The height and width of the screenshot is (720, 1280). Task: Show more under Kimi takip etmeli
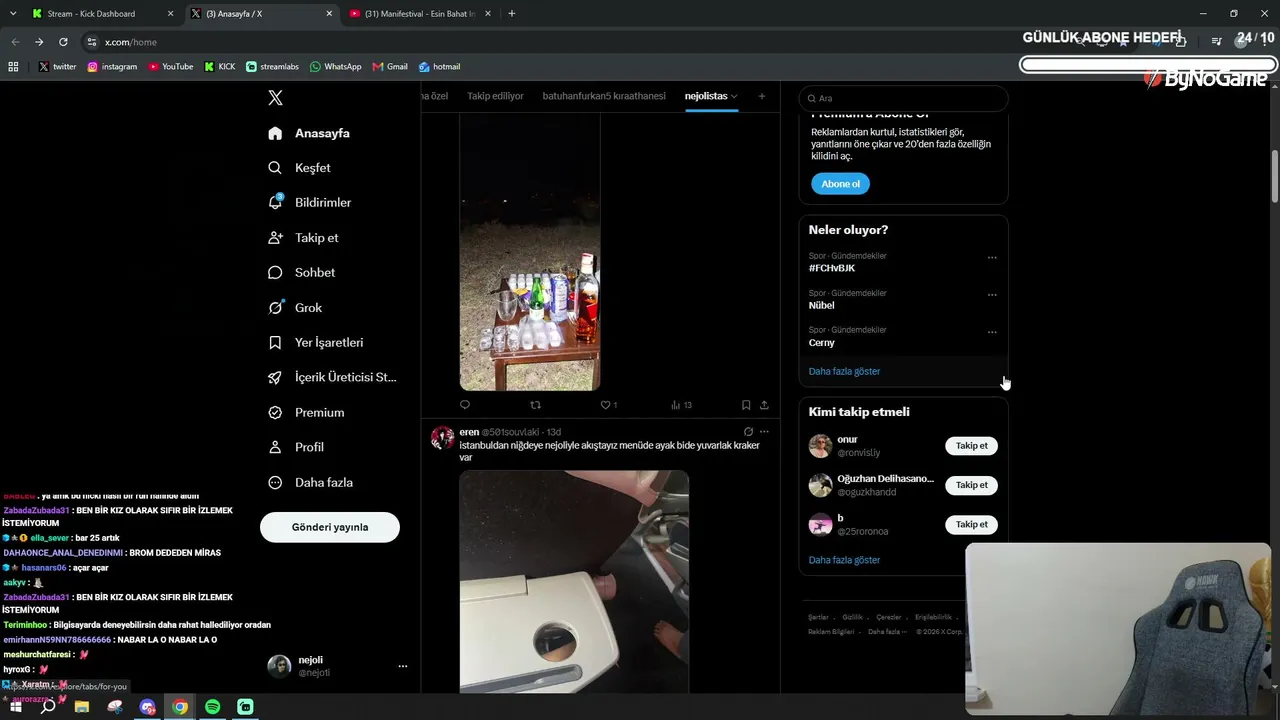(845, 560)
